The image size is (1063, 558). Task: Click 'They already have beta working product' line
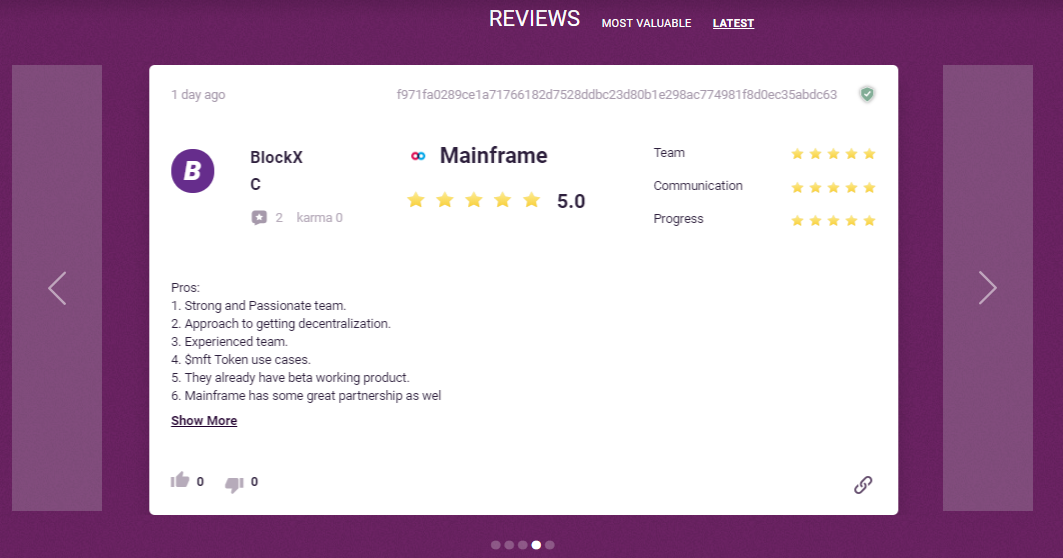pos(290,378)
